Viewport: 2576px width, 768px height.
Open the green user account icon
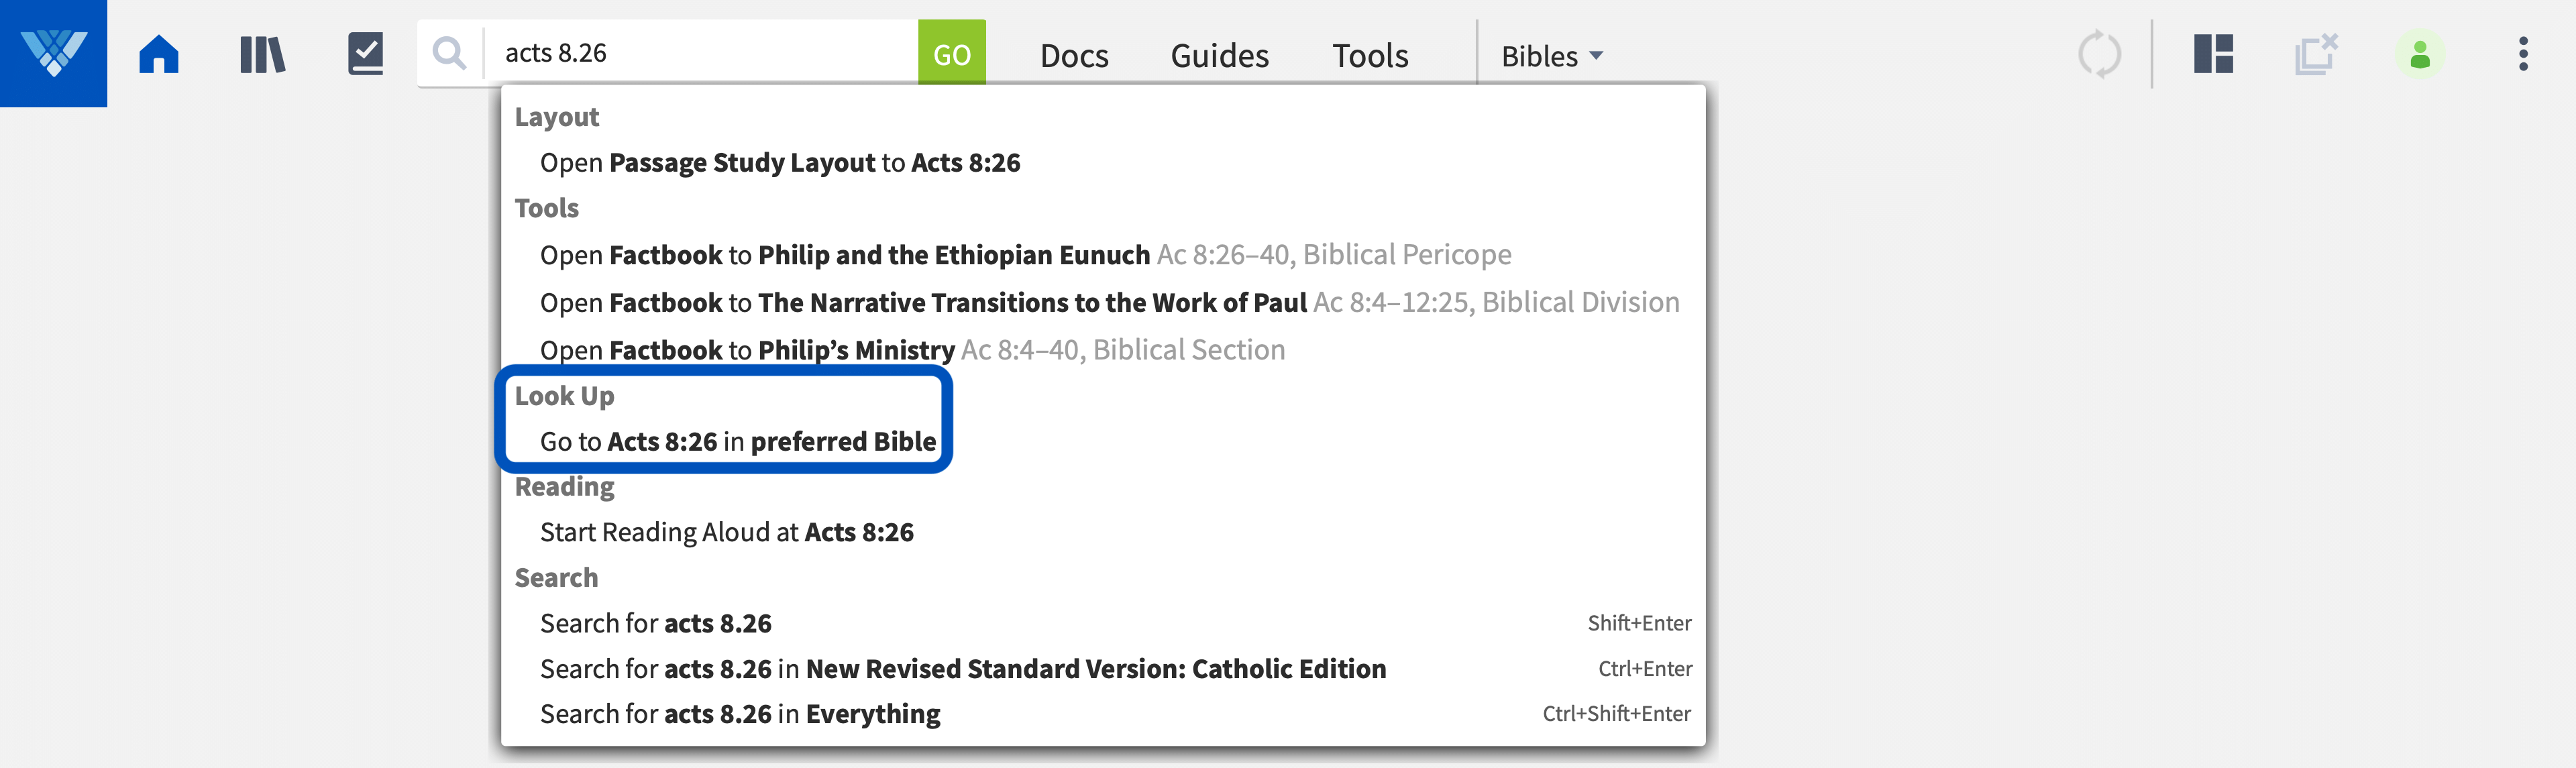tap(2420, 54)
